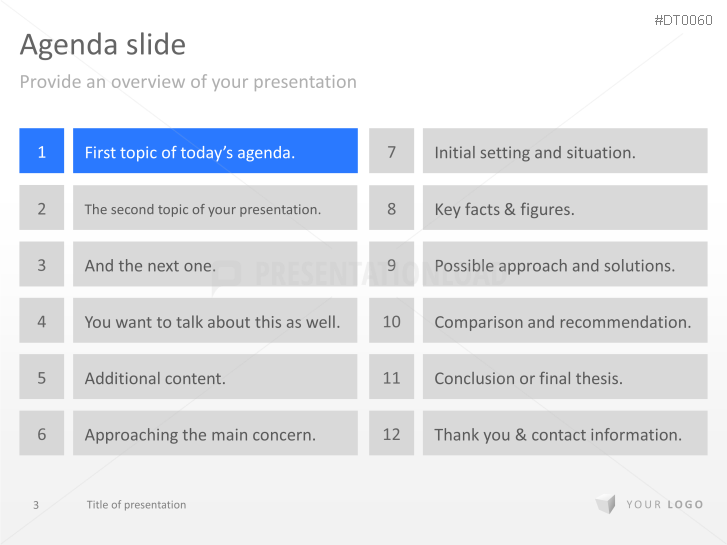This screenshot has width=727, height=545.
Task: Choose 'Comparison and recommendation.' item
Action: point(565,322)
